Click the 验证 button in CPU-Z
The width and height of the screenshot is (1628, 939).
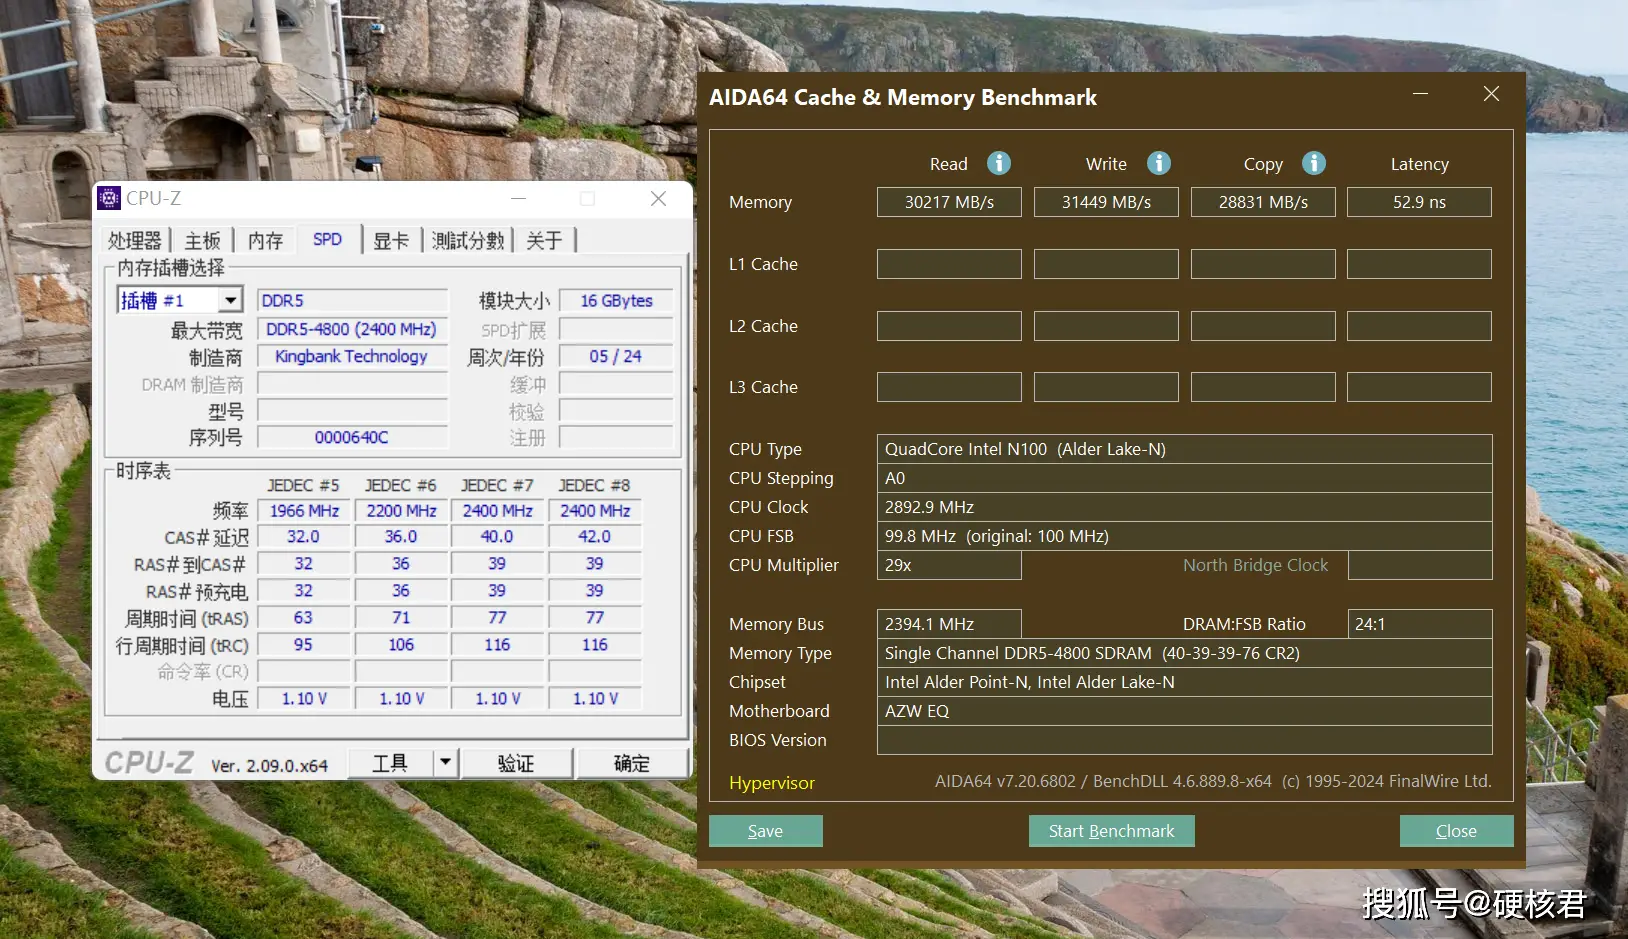tap(516, 763)
